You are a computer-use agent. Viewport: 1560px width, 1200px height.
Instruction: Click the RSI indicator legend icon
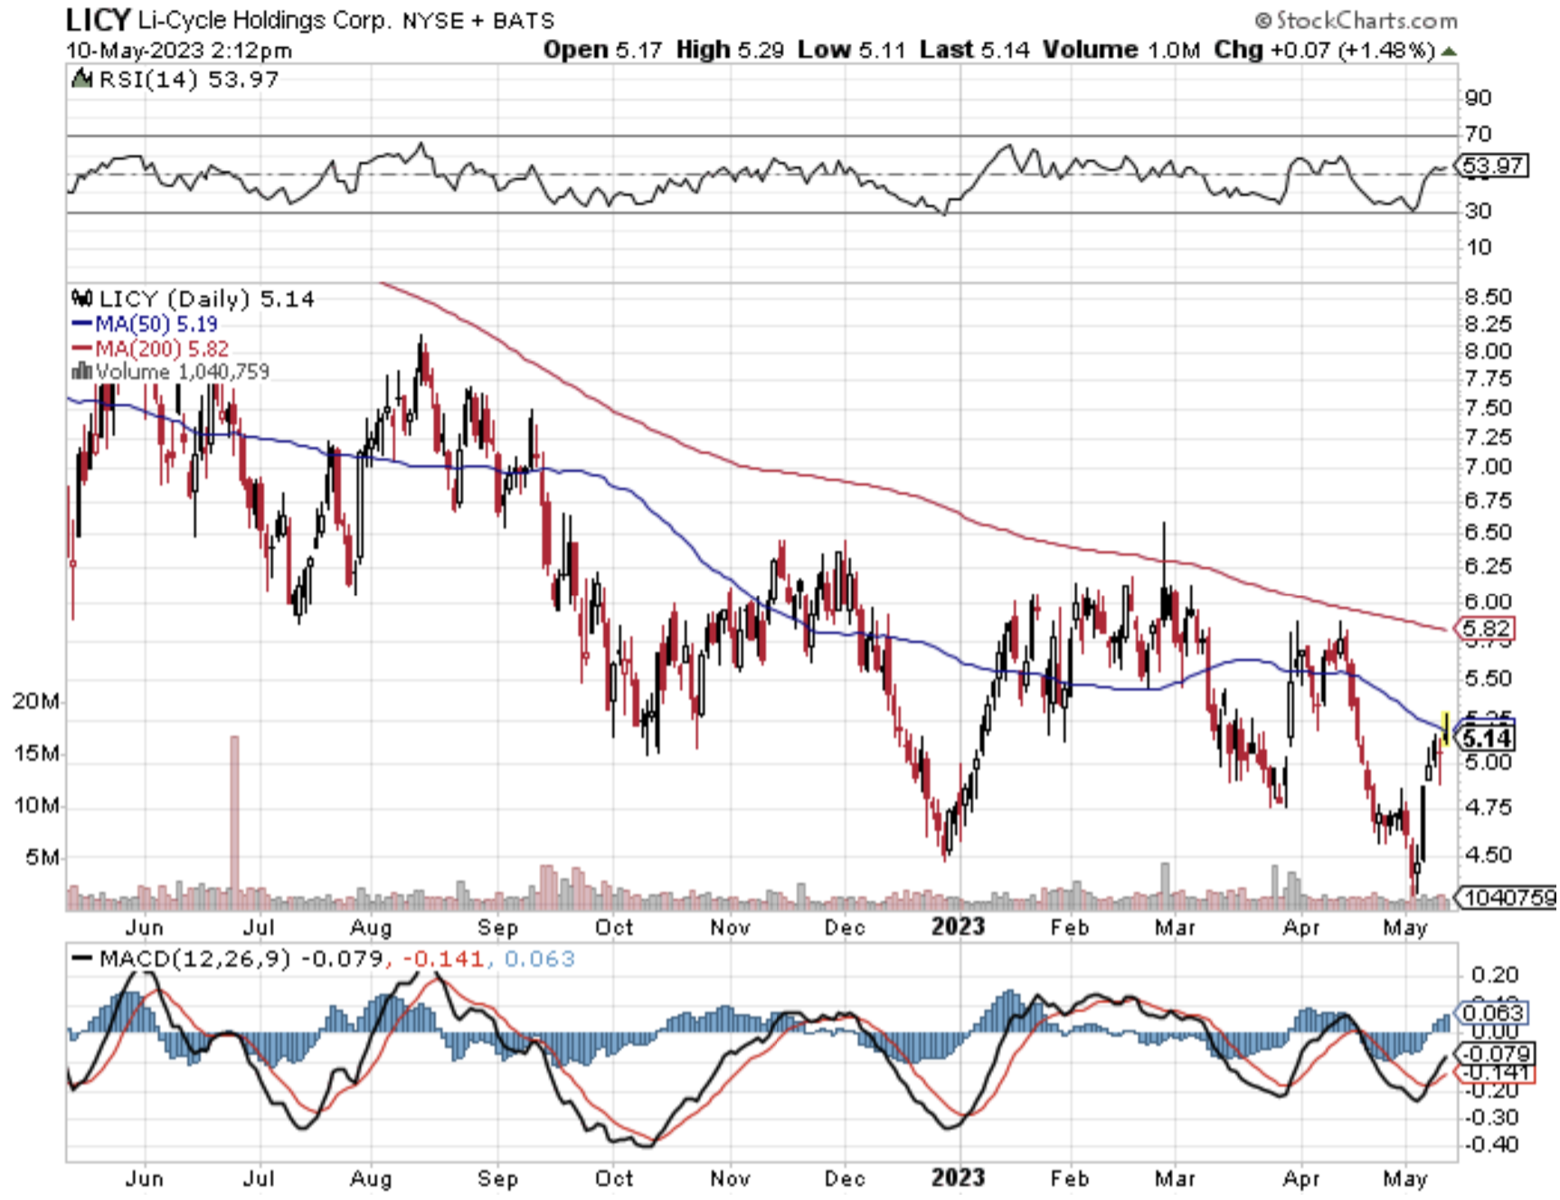82,79
